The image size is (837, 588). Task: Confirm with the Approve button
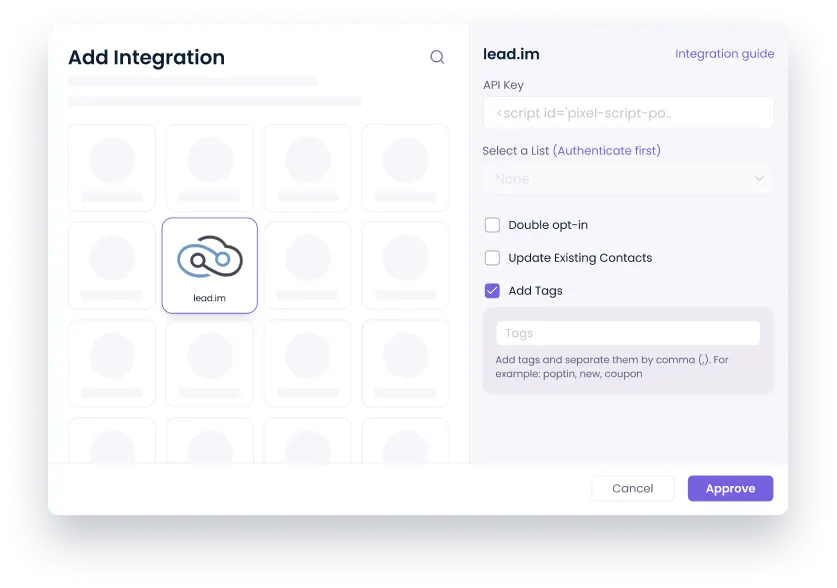point(730,488)
